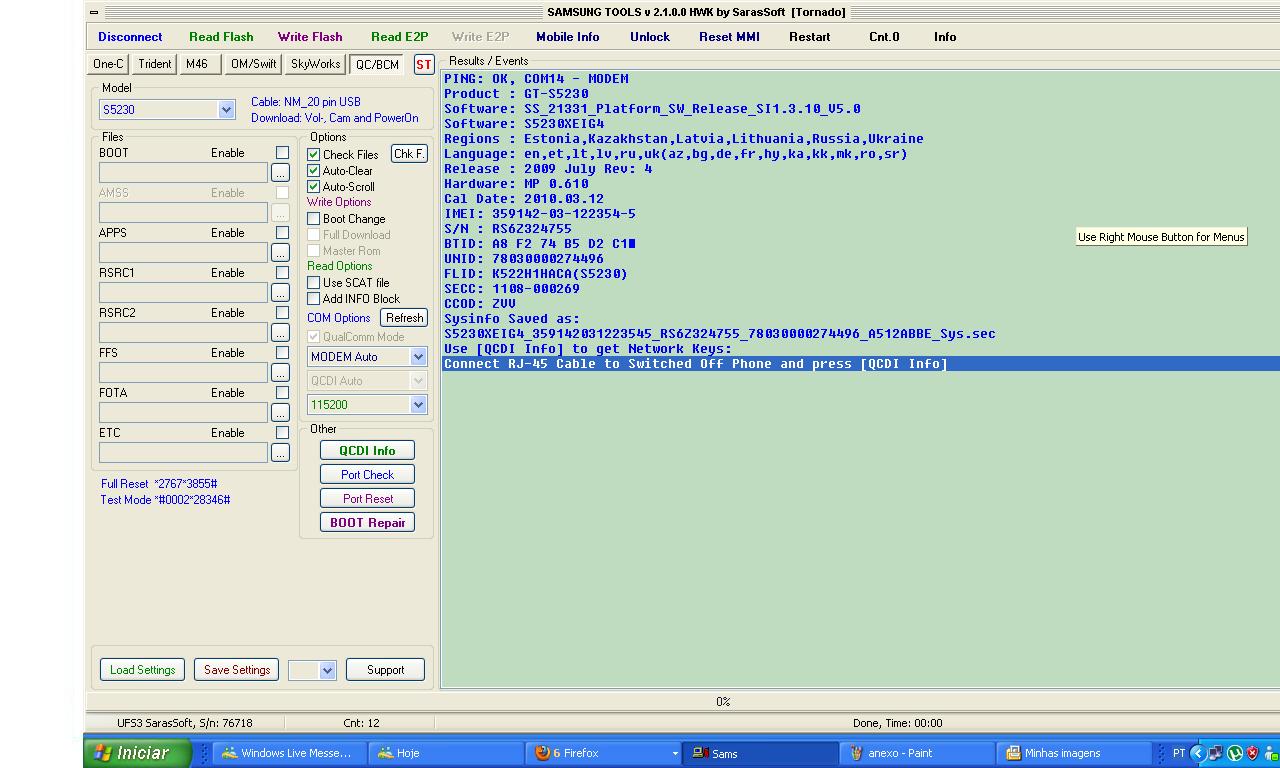Click Read Flash in the toolbar
The width and height of the screenshot is (1280, 768).
coord(221,37)
